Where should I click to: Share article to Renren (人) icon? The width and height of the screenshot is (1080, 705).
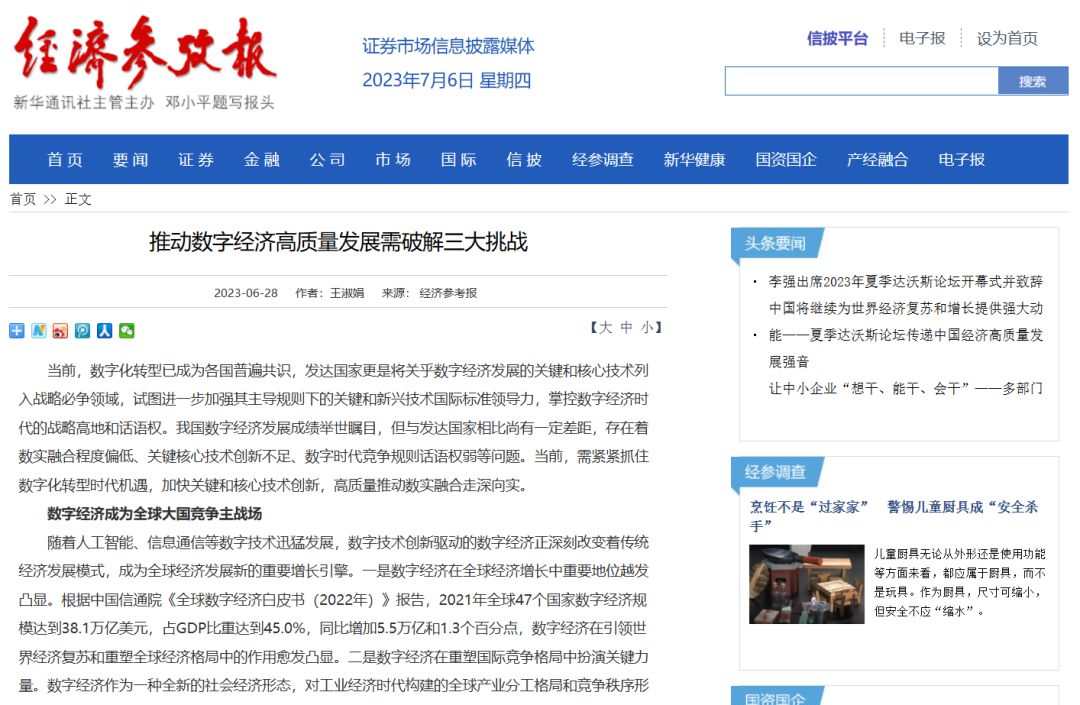coord(105,331)
